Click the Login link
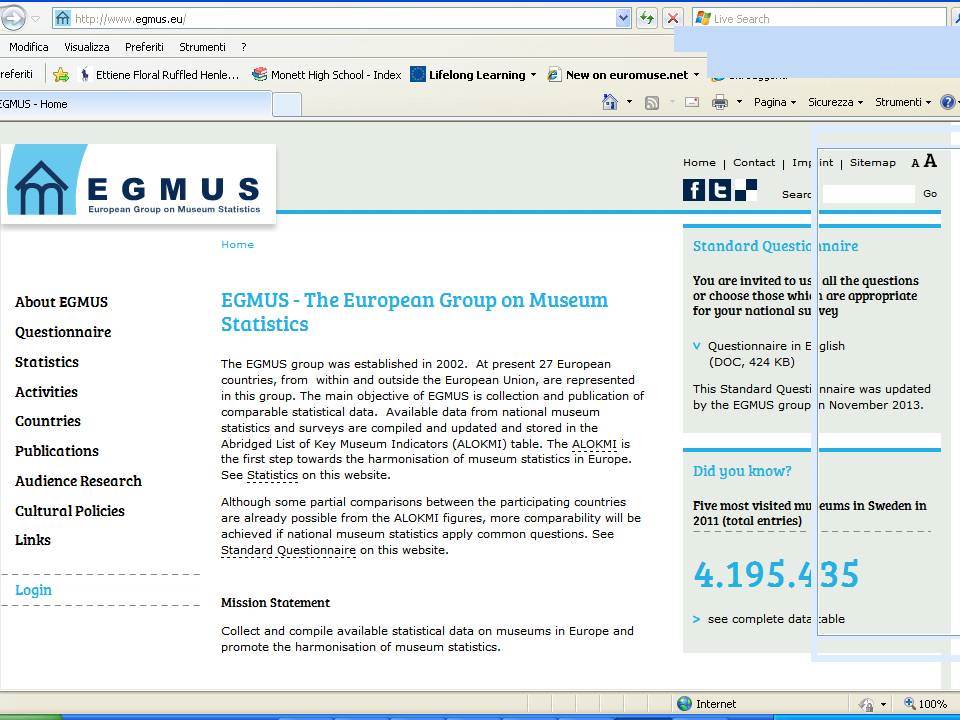Image resolution: width=960 pixels, height=720 pixels. 34,590
